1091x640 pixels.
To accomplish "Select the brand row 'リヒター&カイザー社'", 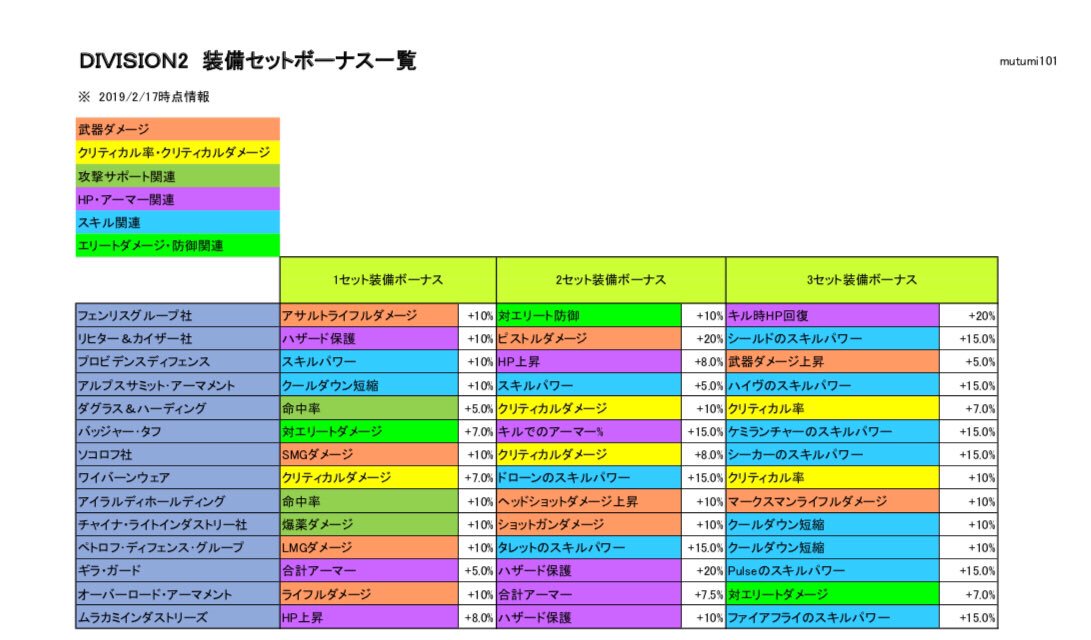I will click(178, 339).
